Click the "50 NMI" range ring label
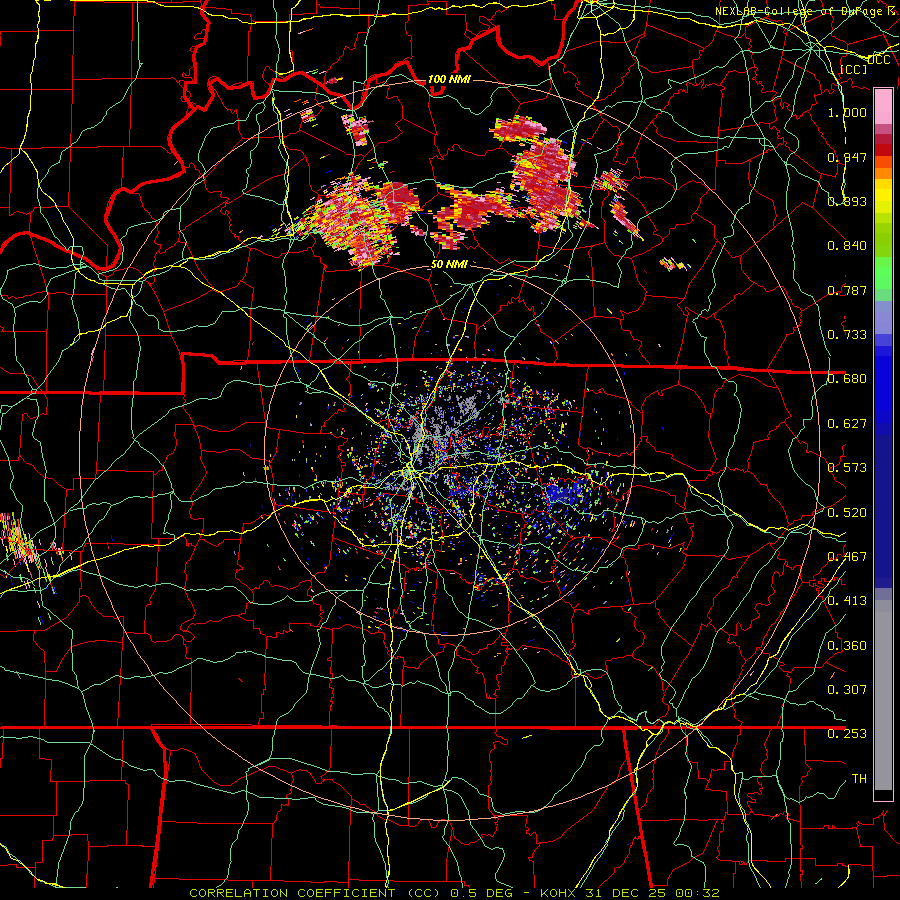The height and width of the screenshot is (900, 900). 449,264
